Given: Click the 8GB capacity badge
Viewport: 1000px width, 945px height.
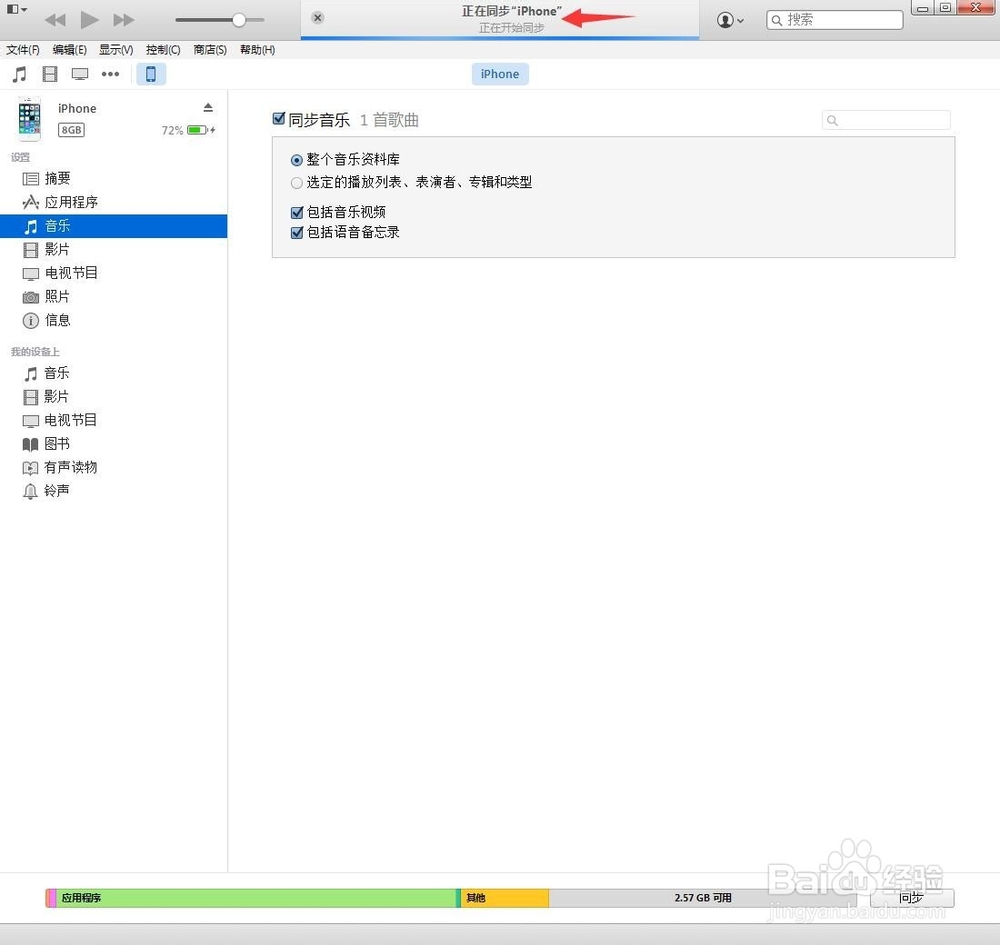Looking at the screenshot, I should tap(71, 130).
